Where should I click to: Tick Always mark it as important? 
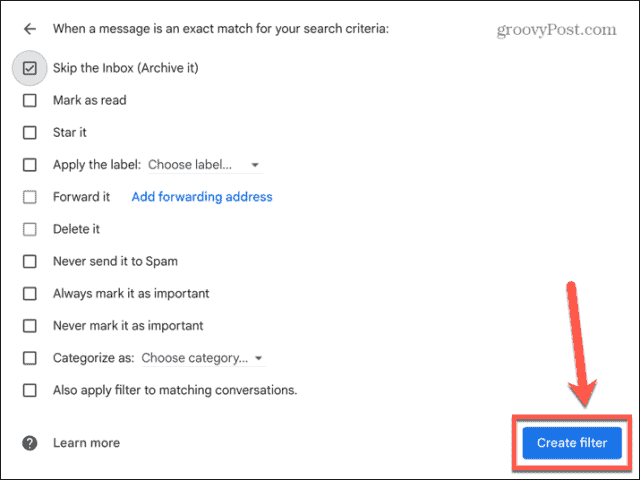pos(30,294)
